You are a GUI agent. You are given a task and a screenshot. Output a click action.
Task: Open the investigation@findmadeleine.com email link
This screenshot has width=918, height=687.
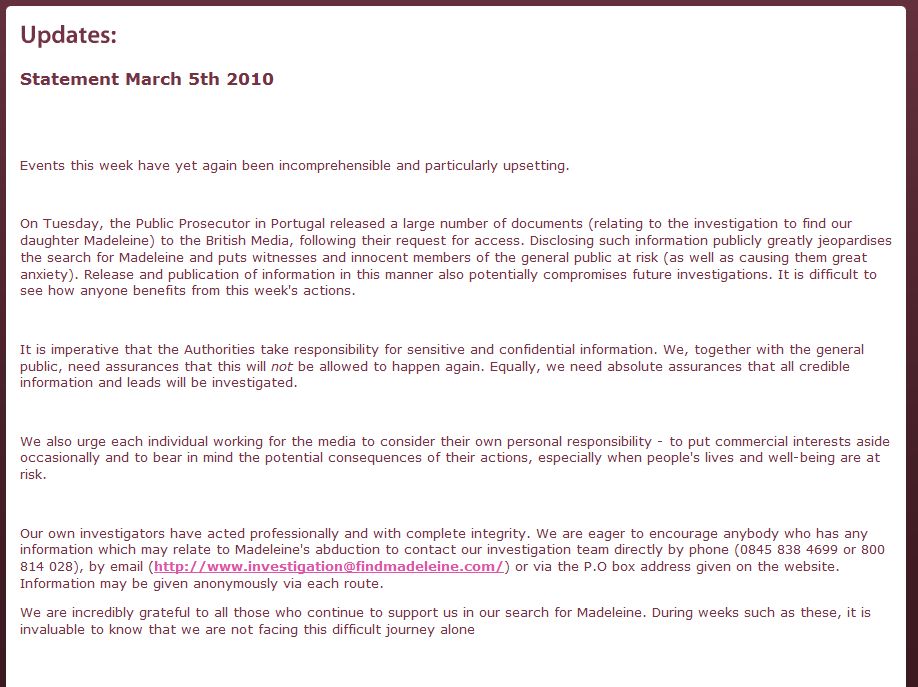(x=328, y=567)
